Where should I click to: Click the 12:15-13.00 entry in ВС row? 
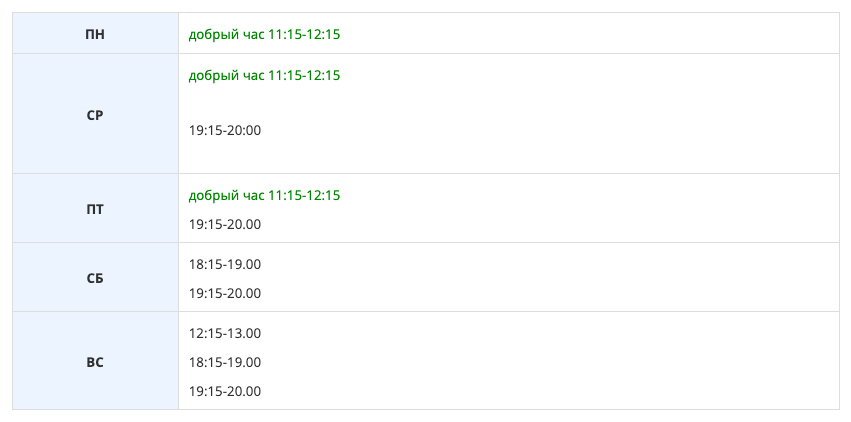tap(225, 333)
